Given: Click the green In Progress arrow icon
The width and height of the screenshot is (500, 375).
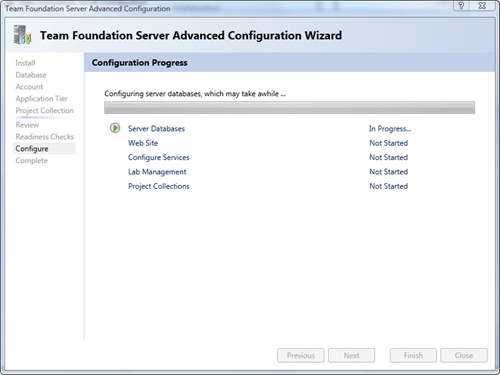Looking at the screenshot, I should (x=115, y=128).
